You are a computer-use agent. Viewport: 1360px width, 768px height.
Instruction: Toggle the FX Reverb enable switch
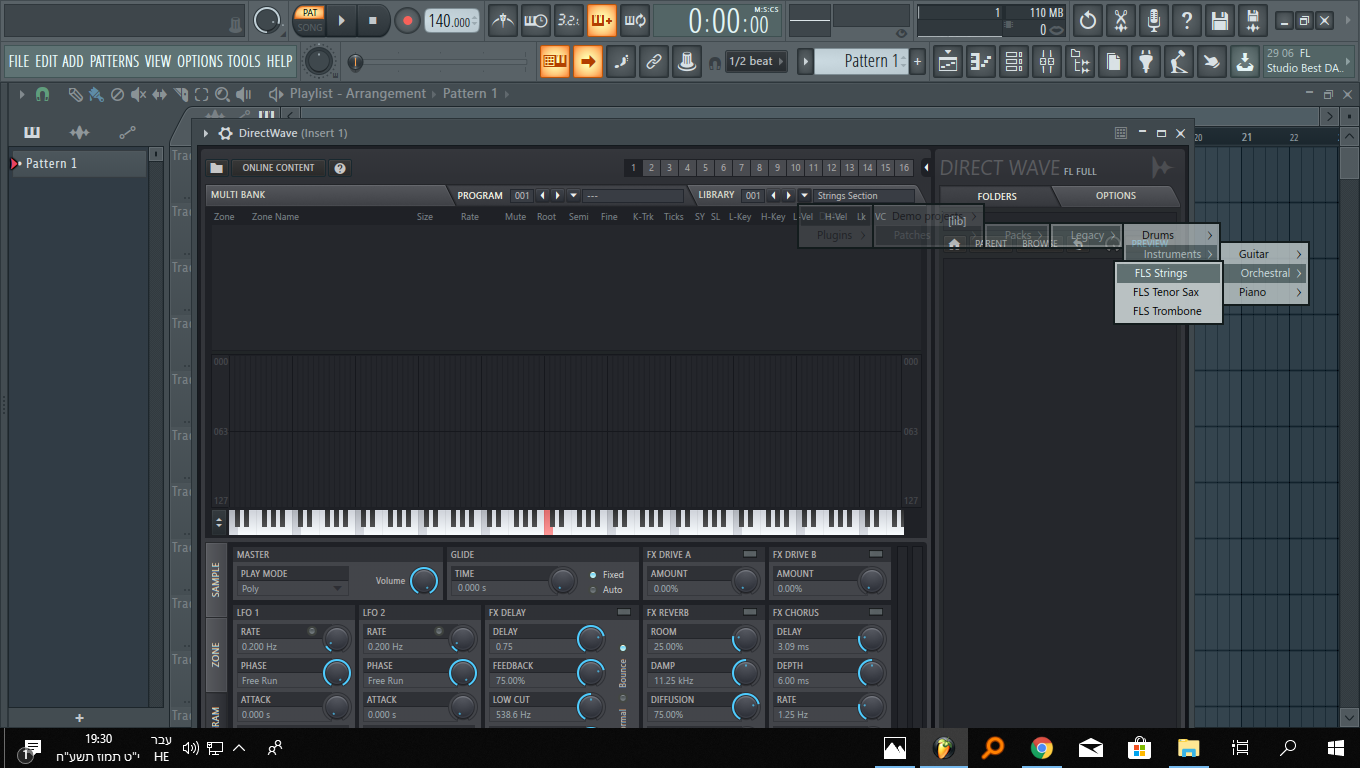pos(749,613)
